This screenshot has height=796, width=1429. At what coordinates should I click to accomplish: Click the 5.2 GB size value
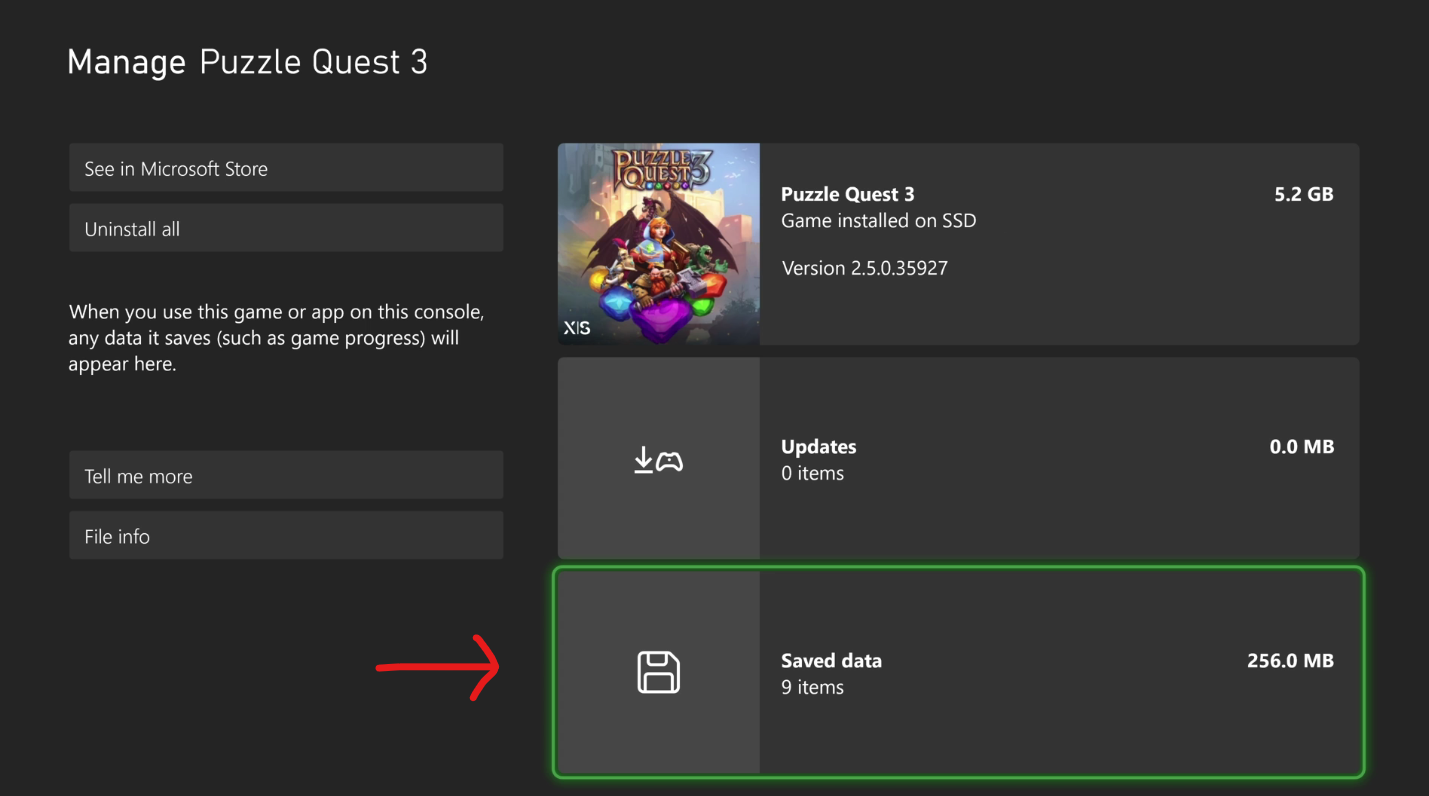[1304, 194]
